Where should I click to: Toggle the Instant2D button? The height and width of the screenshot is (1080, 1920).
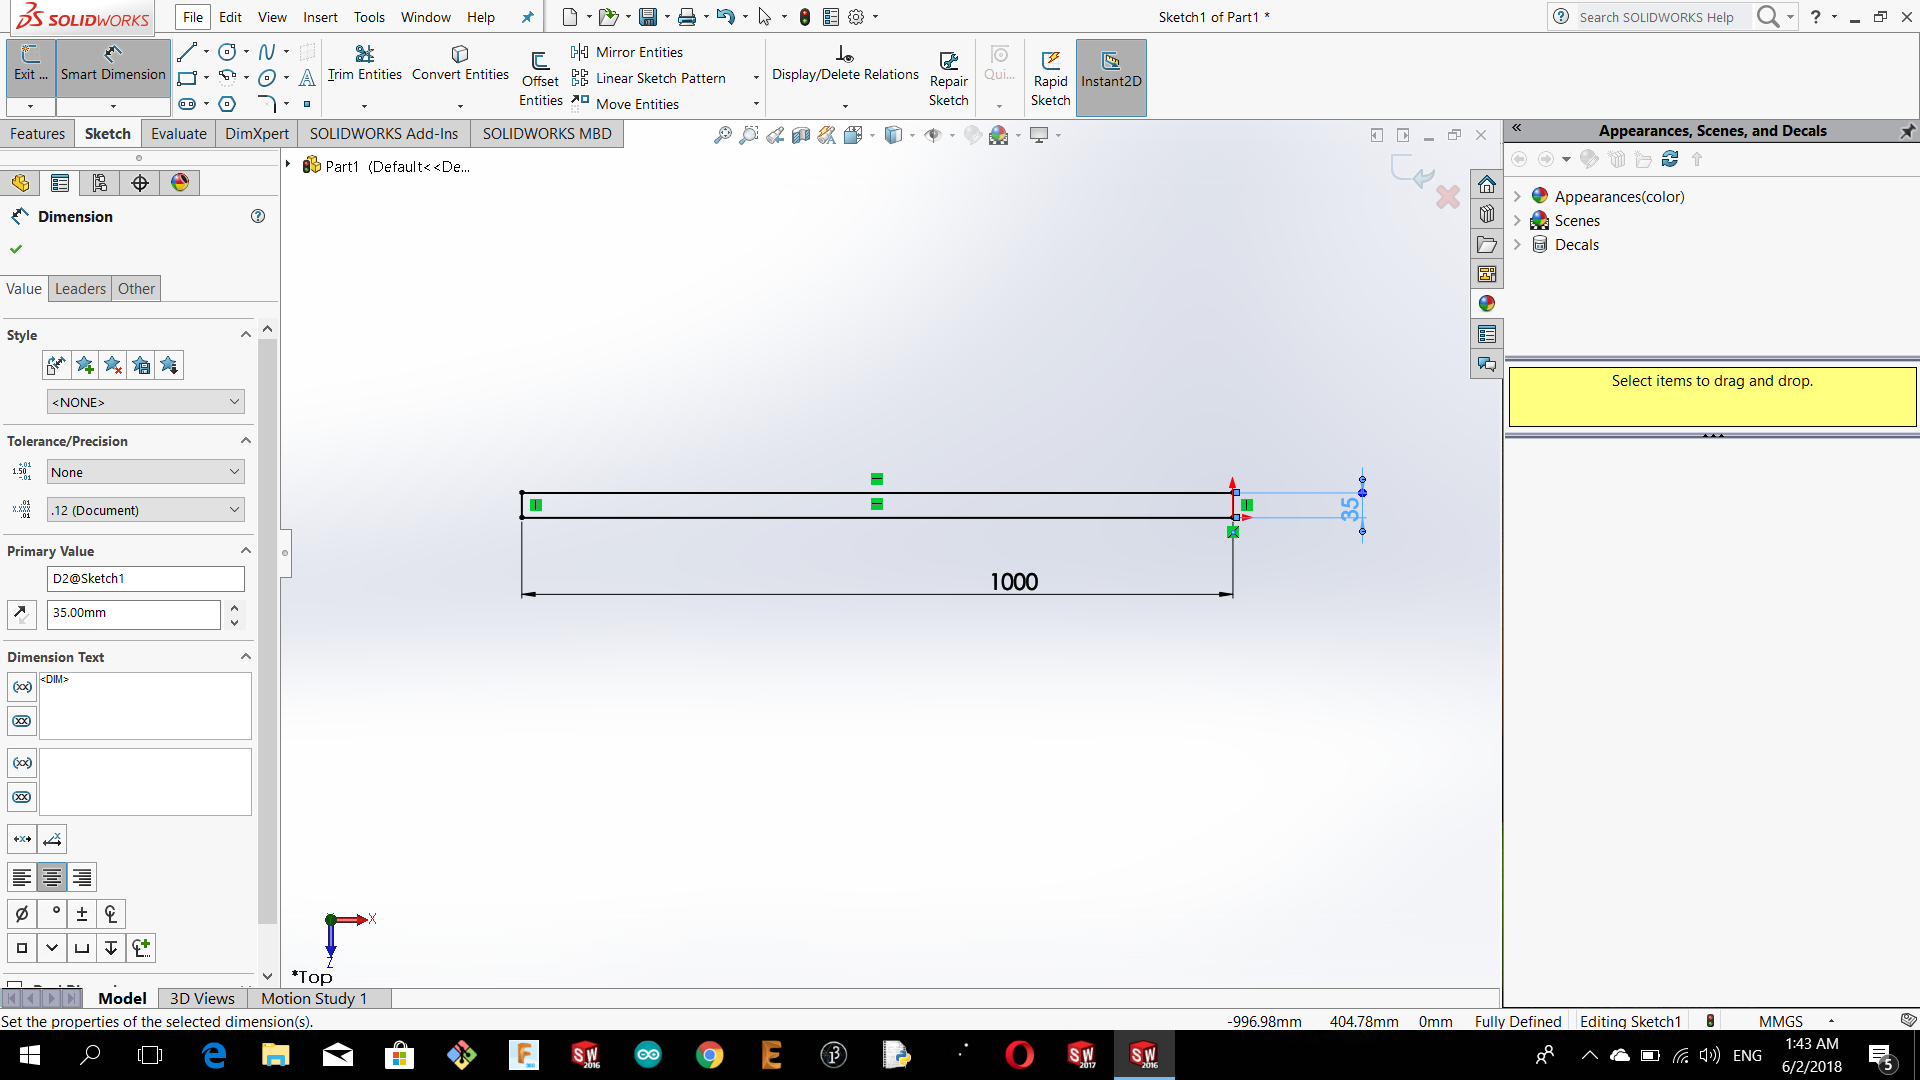coord(1111,78)
